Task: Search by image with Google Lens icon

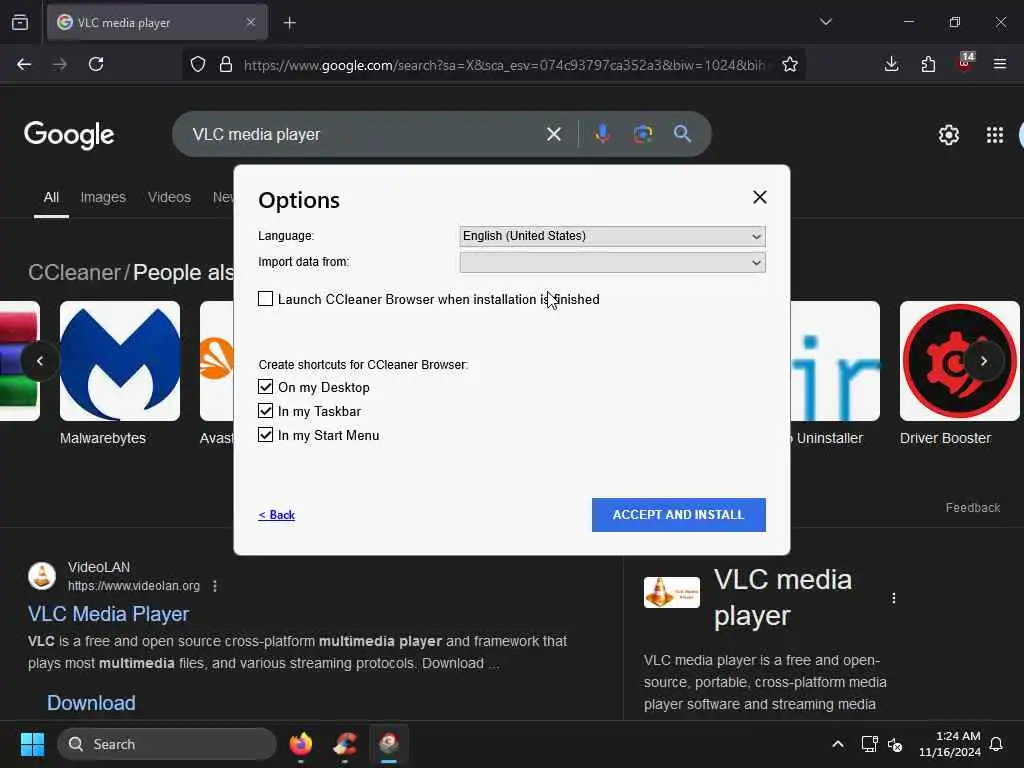Action: 643,134
